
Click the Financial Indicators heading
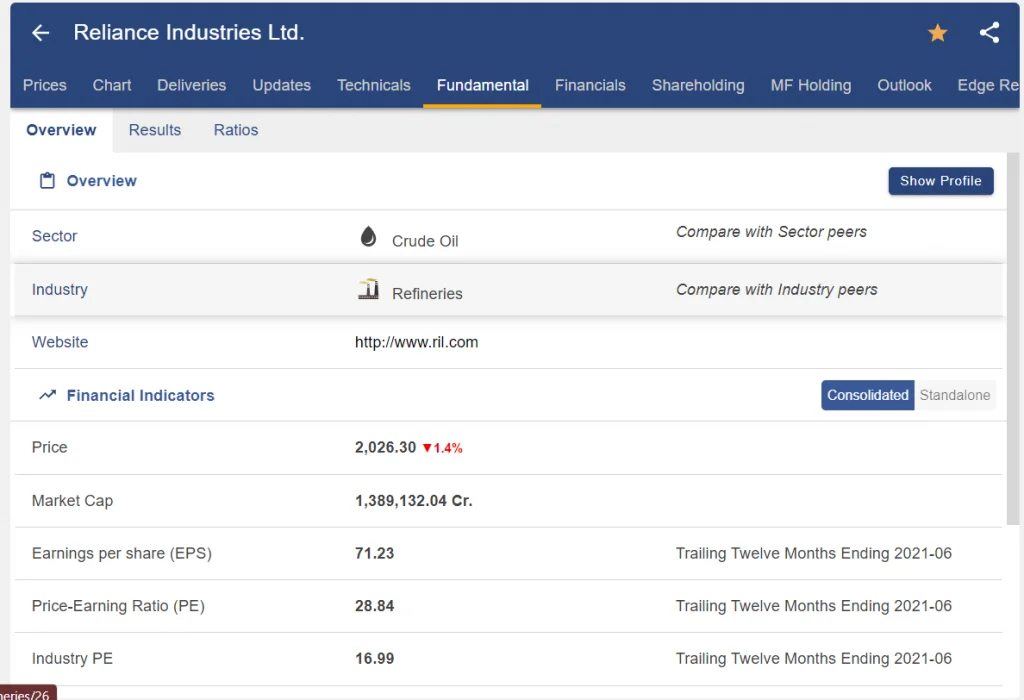[140, 396]
